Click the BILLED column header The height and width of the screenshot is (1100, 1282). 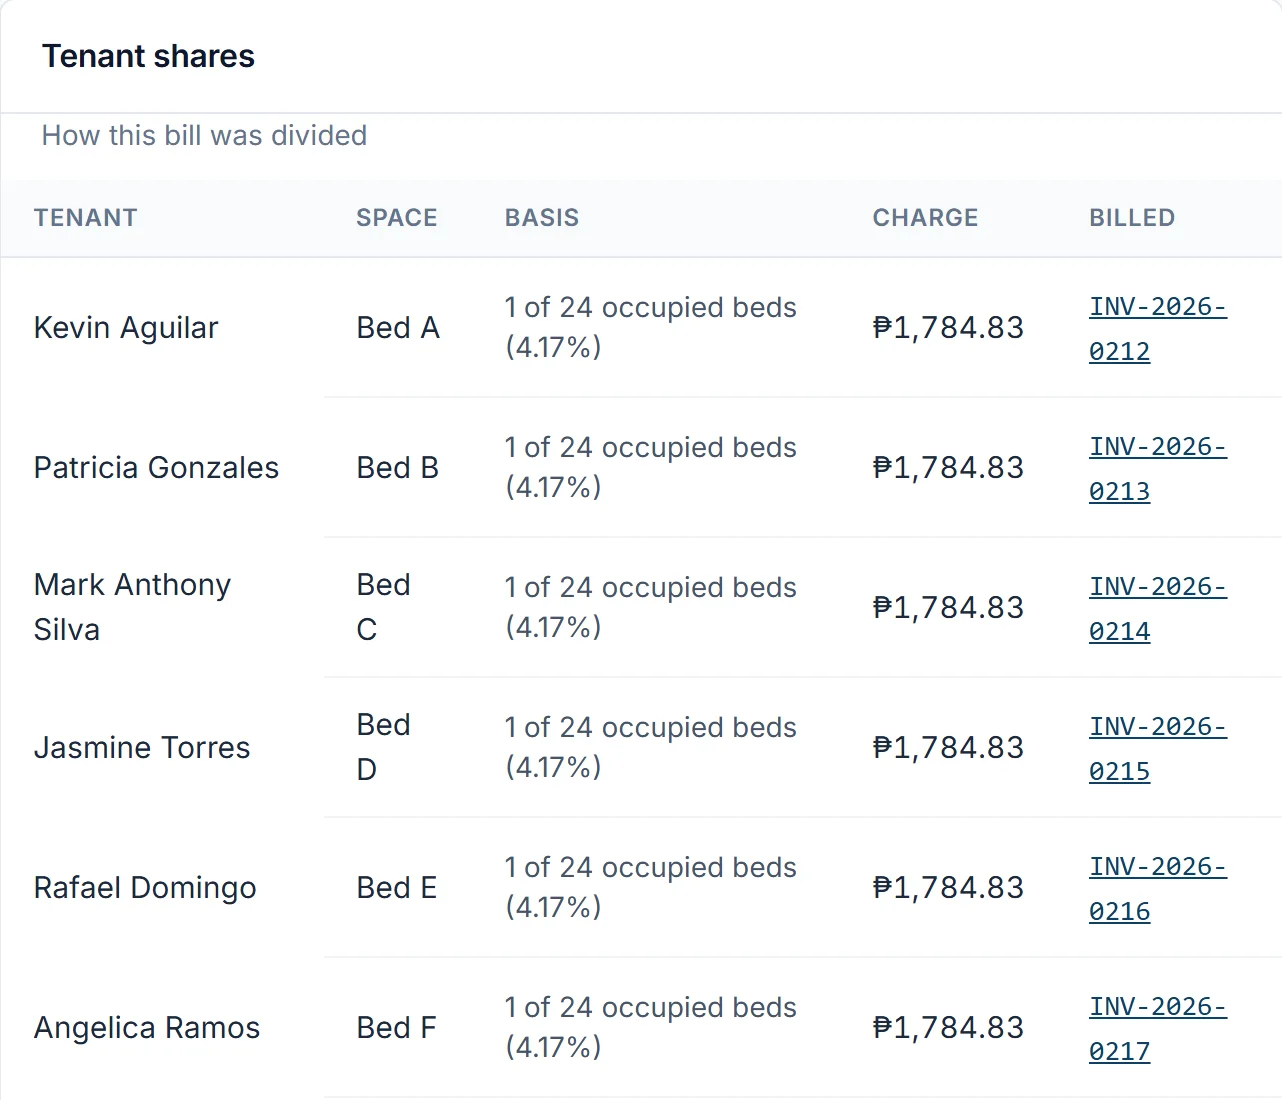[x=1132, y=218]
